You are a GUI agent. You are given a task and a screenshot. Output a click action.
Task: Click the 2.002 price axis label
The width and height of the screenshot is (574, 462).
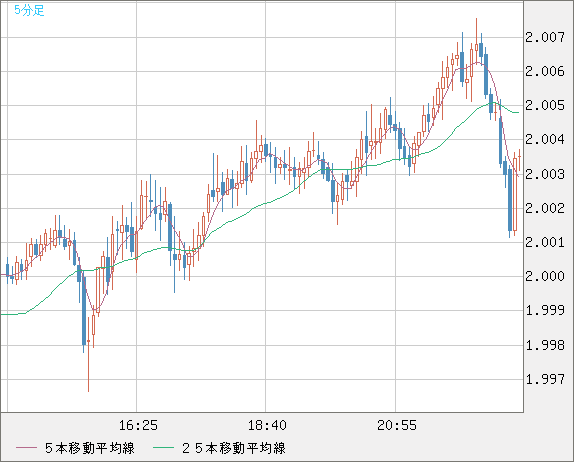(x=545, y=208)
